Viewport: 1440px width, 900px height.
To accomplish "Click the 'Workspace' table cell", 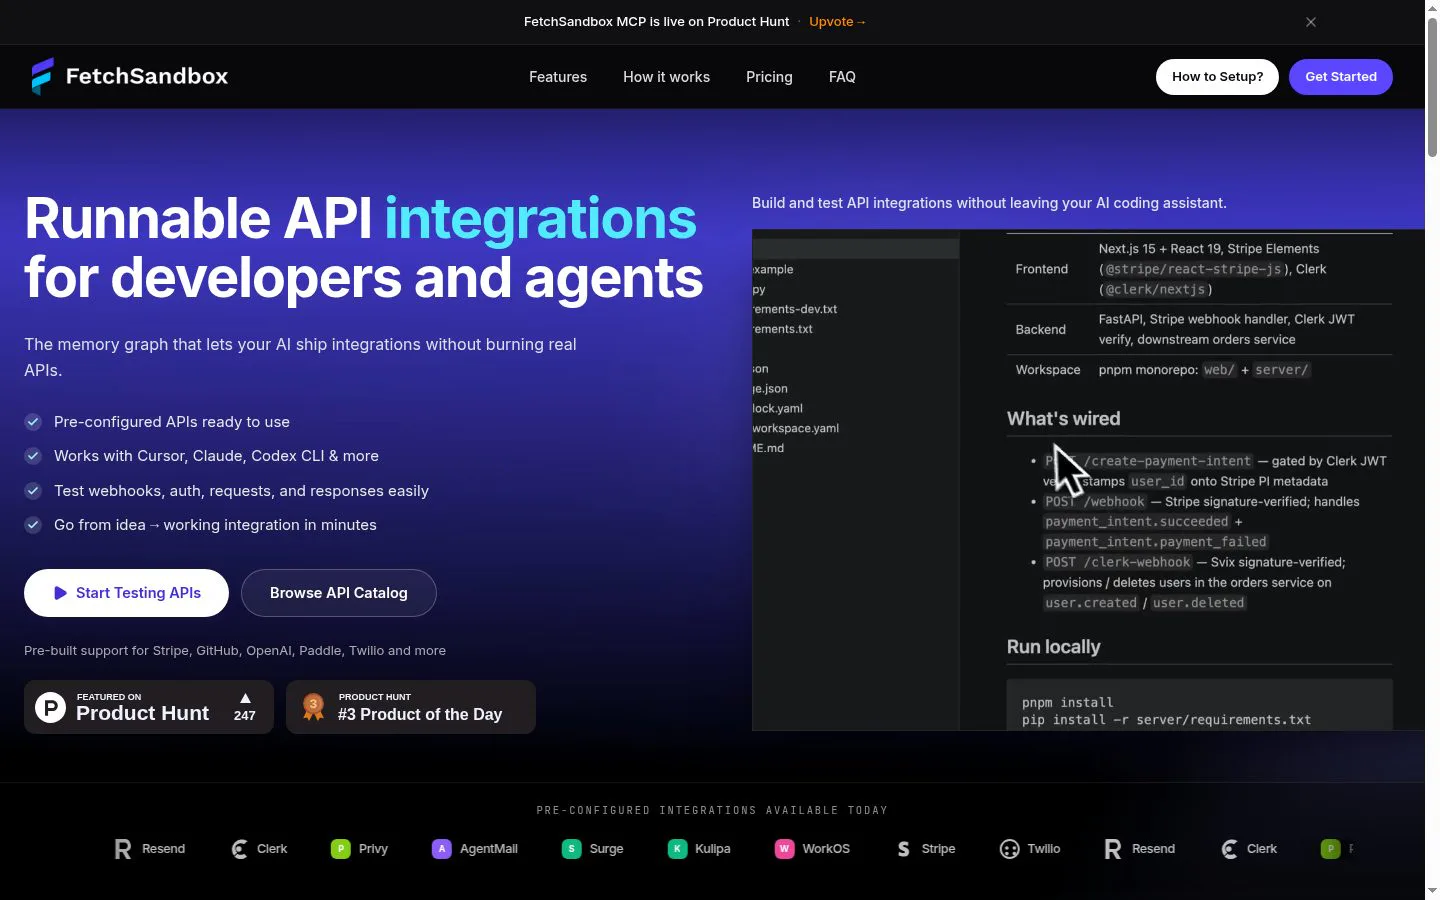I will (1048, 370).
